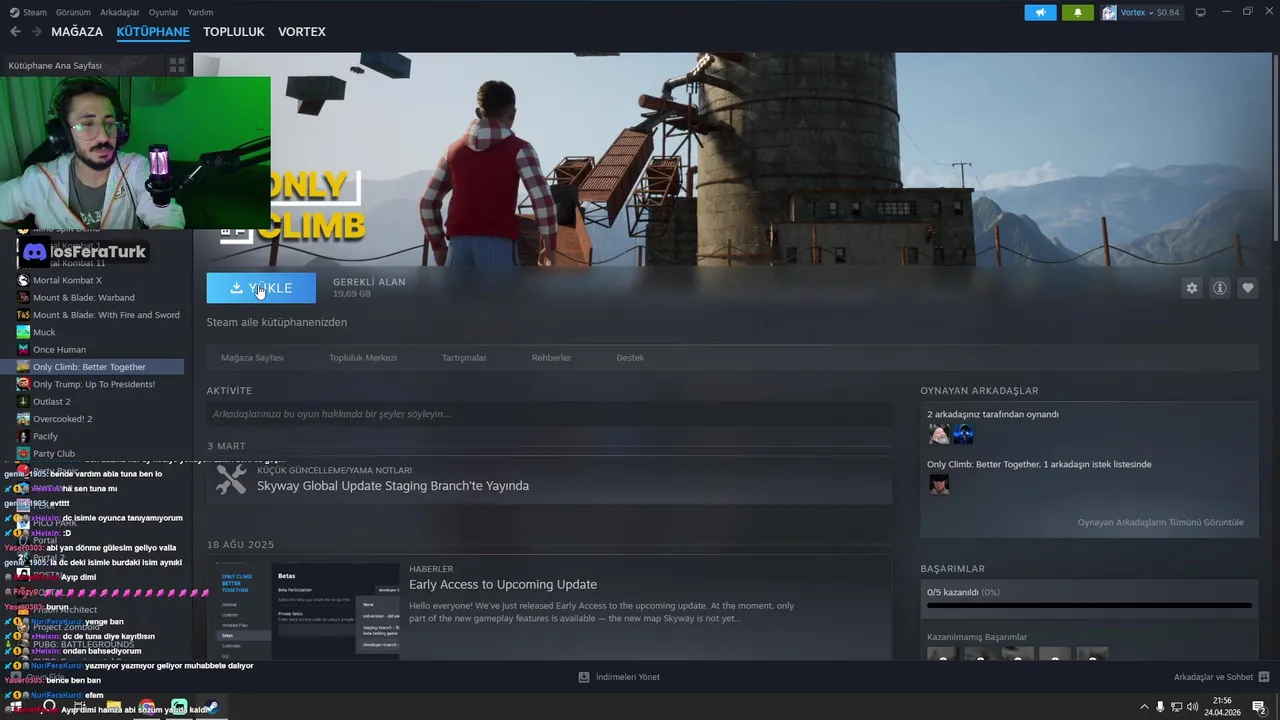Screen dimensions: 1280x720
Task: Open the Mağaza Sayfası link
Action: click(x=252, y=357)
